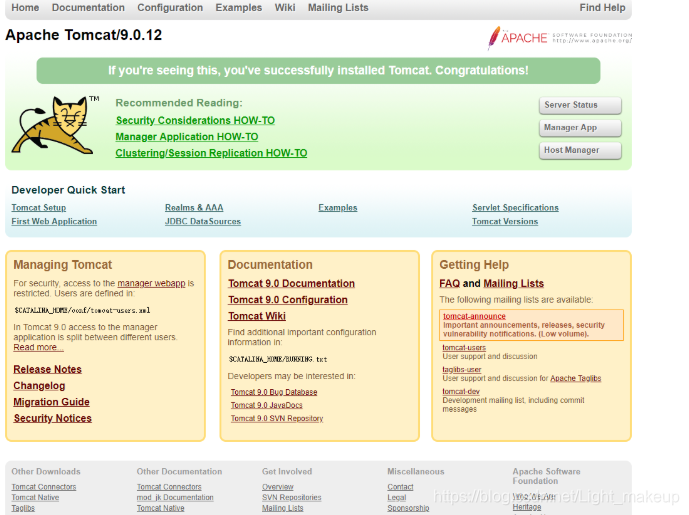Open Manager Application HOW-TO link
Image resolution: width=689 pixels, height=515 pixels.
(187, 137)
